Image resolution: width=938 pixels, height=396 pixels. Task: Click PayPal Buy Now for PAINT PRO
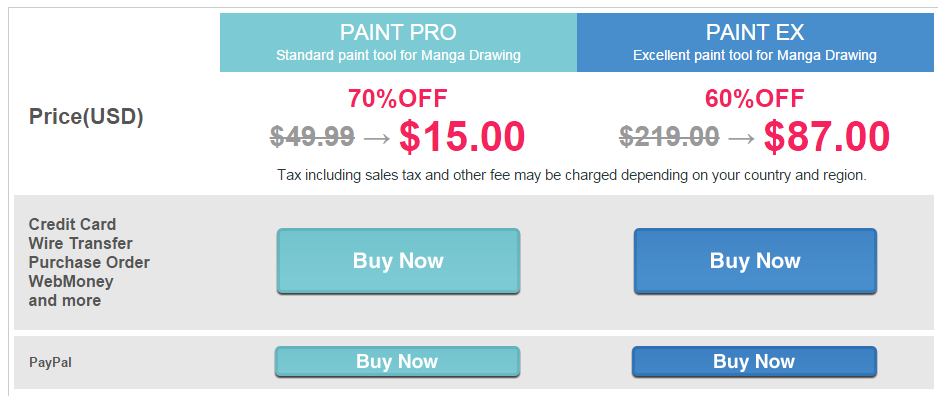(x=397, y=361)
